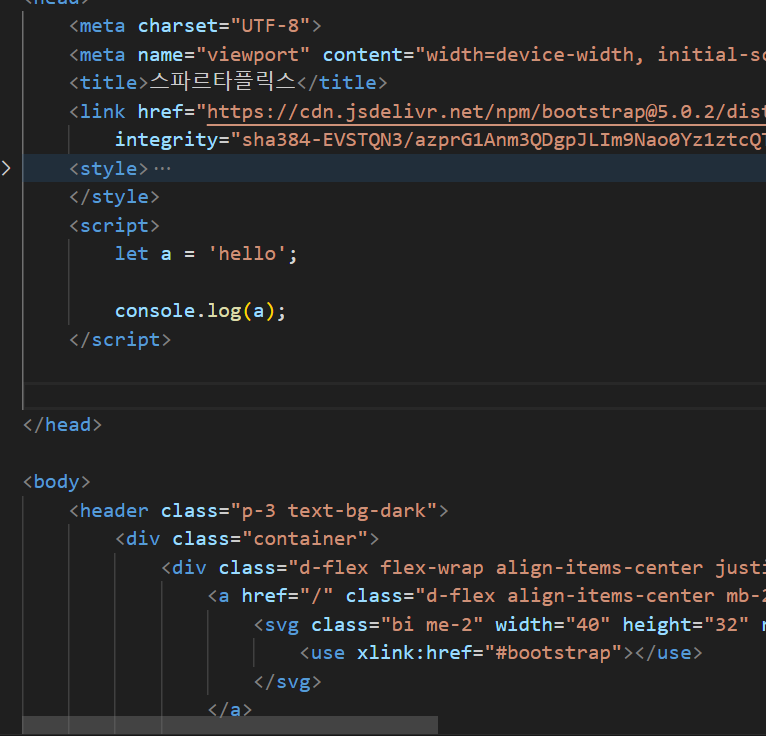Viewport: 766px width, 736px height.
Task: Click the div class="d-flex flex-wrap line
Action: (463, 568)
